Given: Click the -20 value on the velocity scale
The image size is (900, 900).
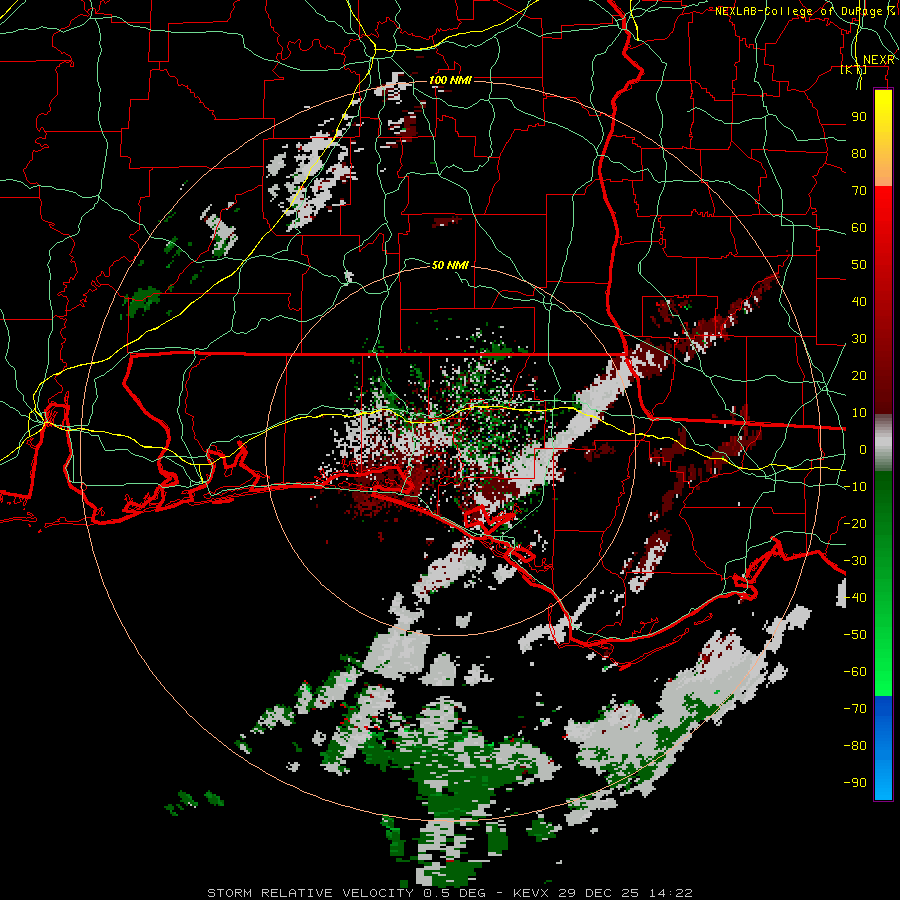Looking at the screenshot, I should [855, 523].
